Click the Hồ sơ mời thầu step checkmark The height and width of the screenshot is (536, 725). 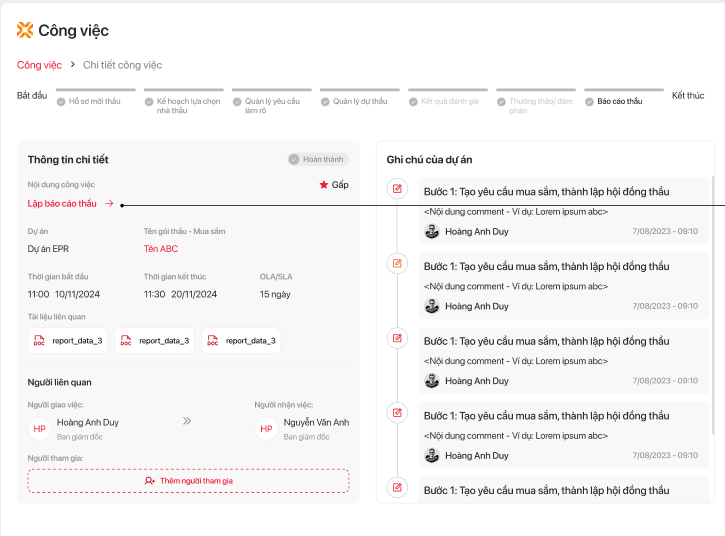click(x=61, y=101)
